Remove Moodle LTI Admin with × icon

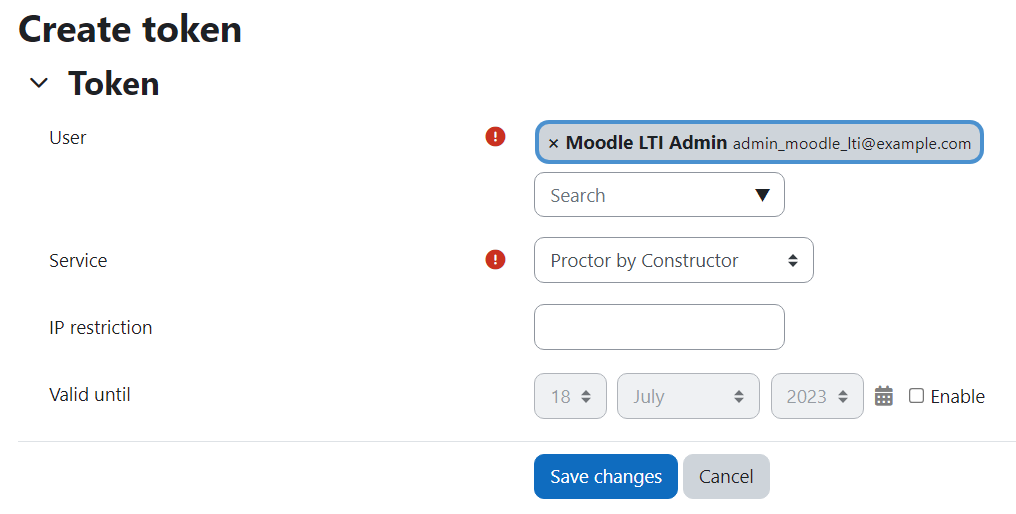(553, 144)
